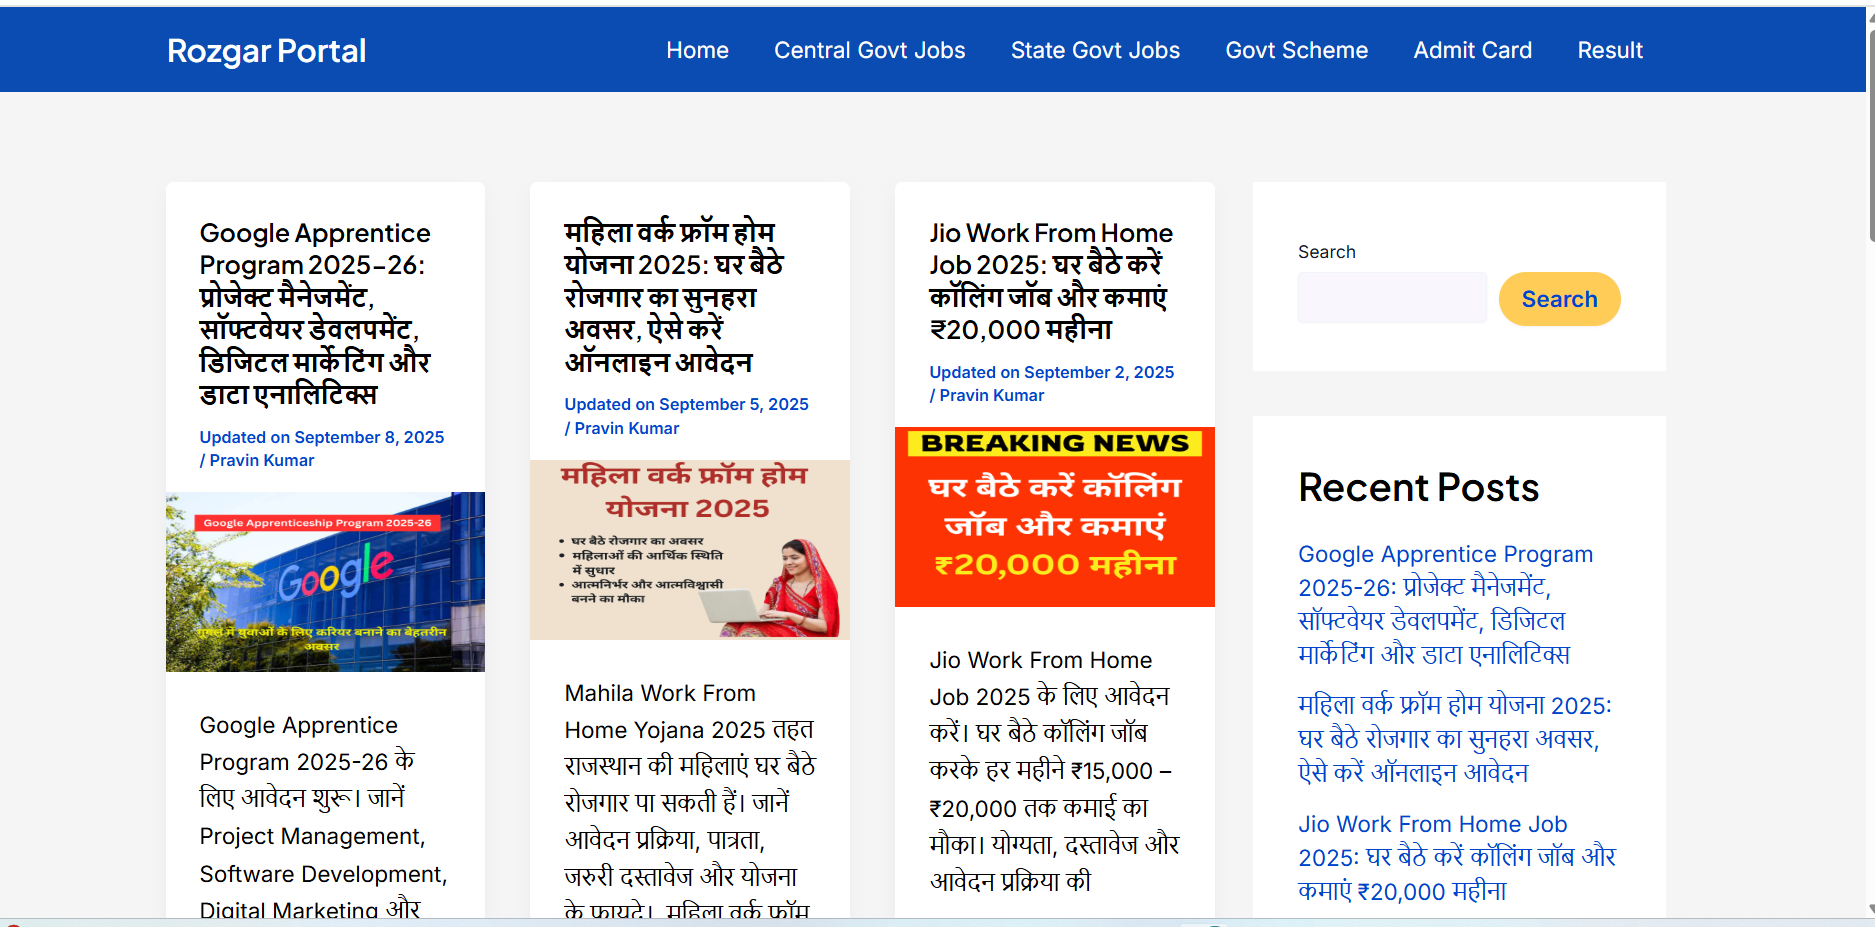Image resolution: width=1875 pixels, height=927 pixels.
Task: Click the Search label above the input
Action: [1327, 252]
